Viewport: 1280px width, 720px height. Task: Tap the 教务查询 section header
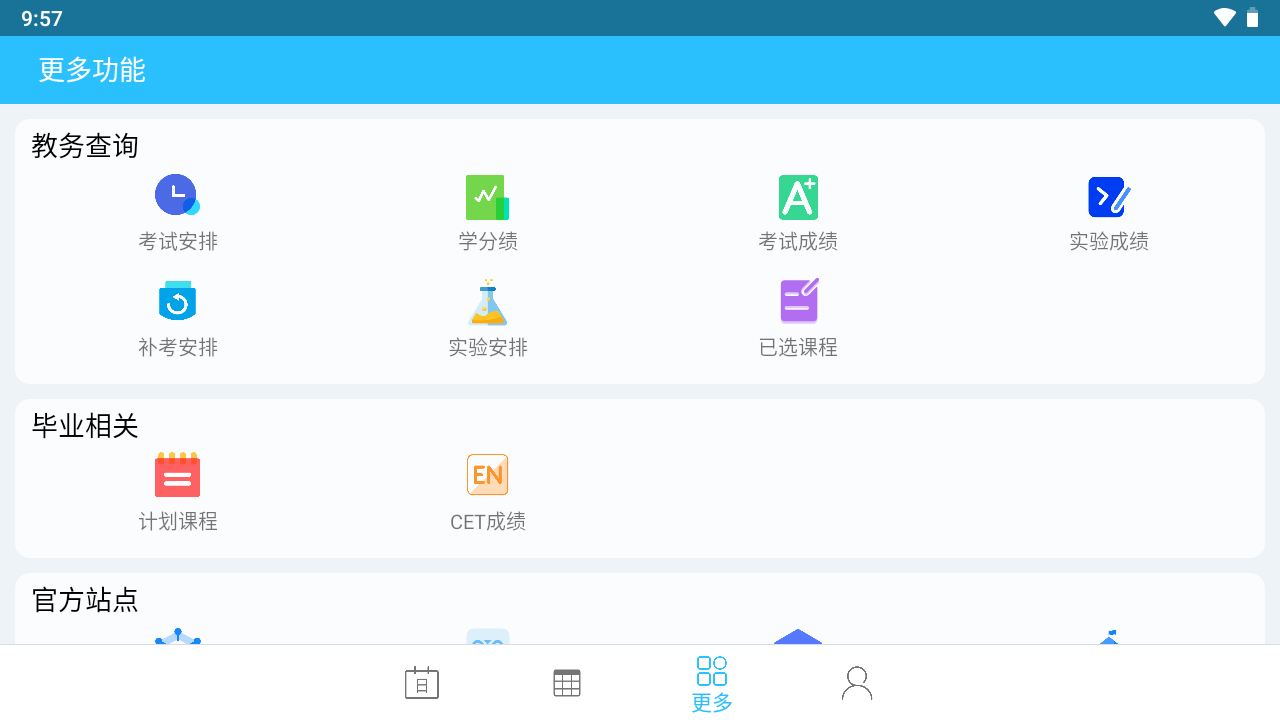[x=83, y=146]
